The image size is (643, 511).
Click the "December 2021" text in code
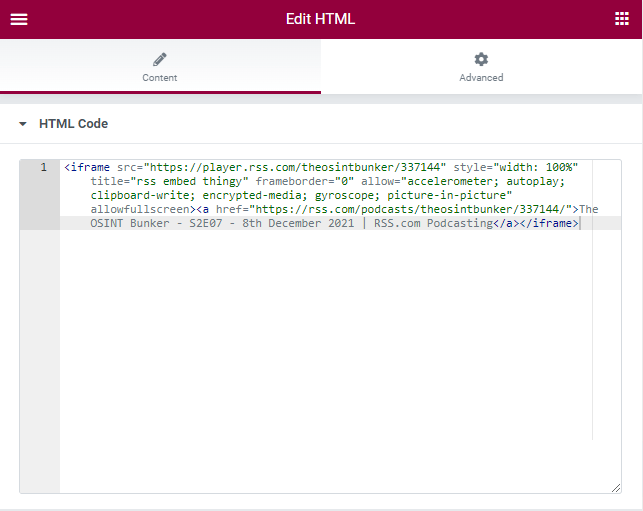[x=311, y=223]
